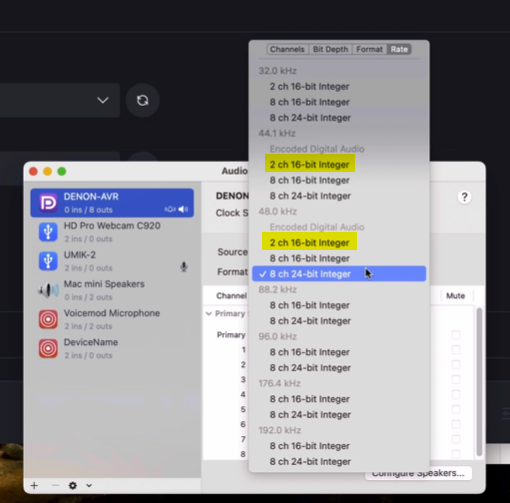Image resolution: width=510 pixels, height=503 pixels.
Task: Click the refresh icon in the background window
Action: (143, 100)
